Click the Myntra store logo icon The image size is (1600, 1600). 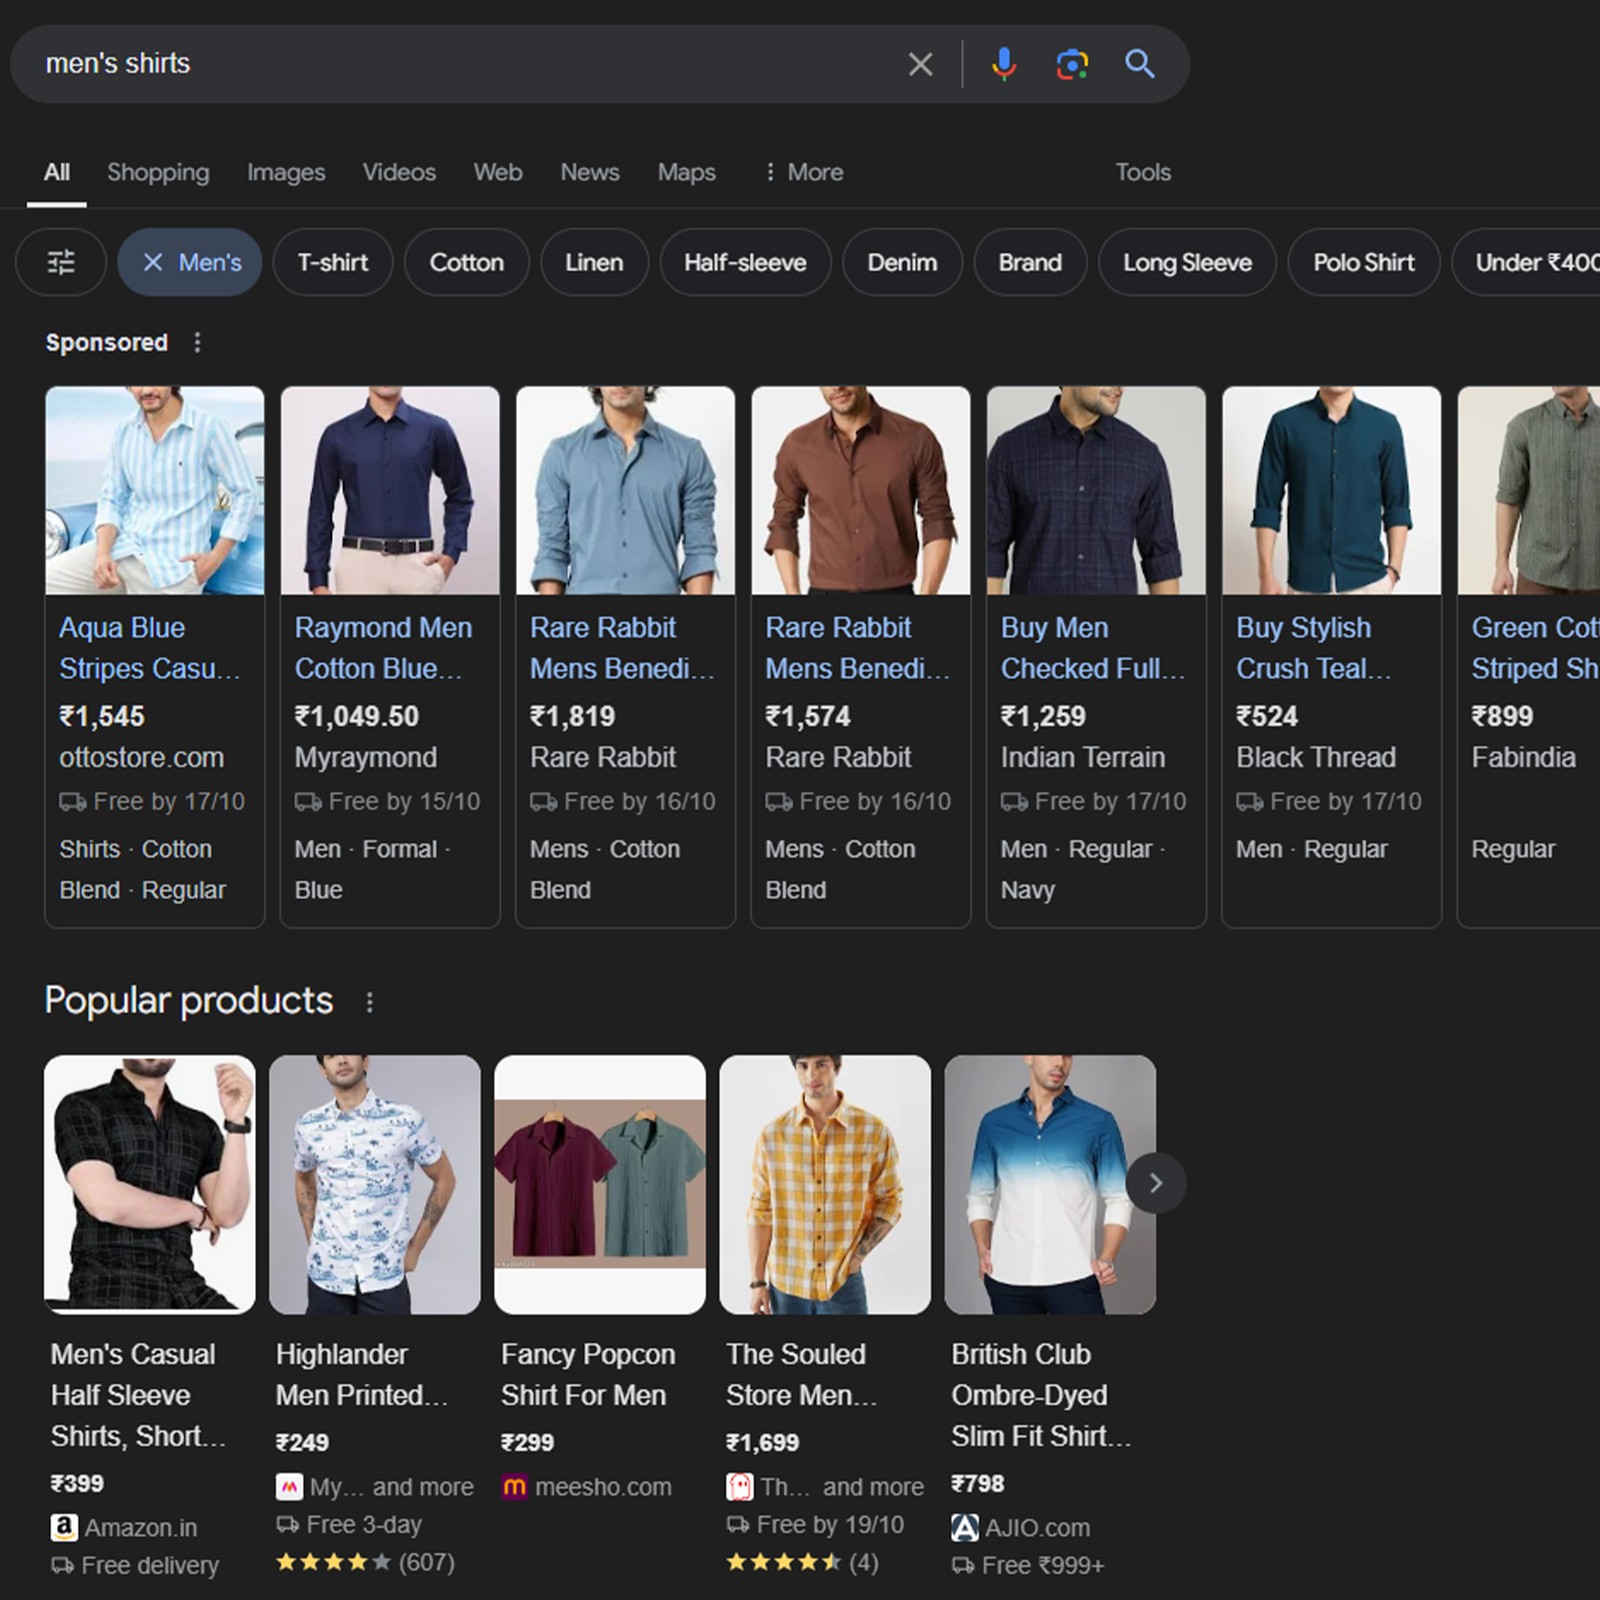pyautogui.click(x=289, y=1487)
